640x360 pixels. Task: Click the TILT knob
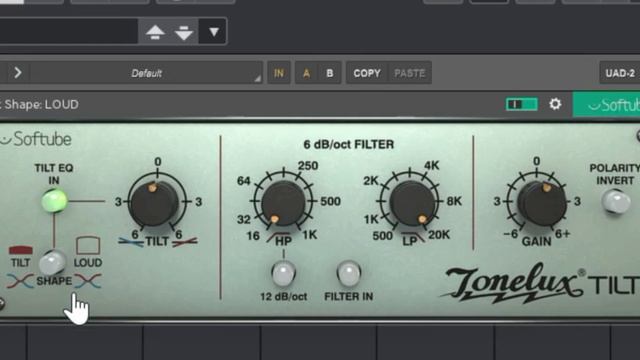point(154,203)
